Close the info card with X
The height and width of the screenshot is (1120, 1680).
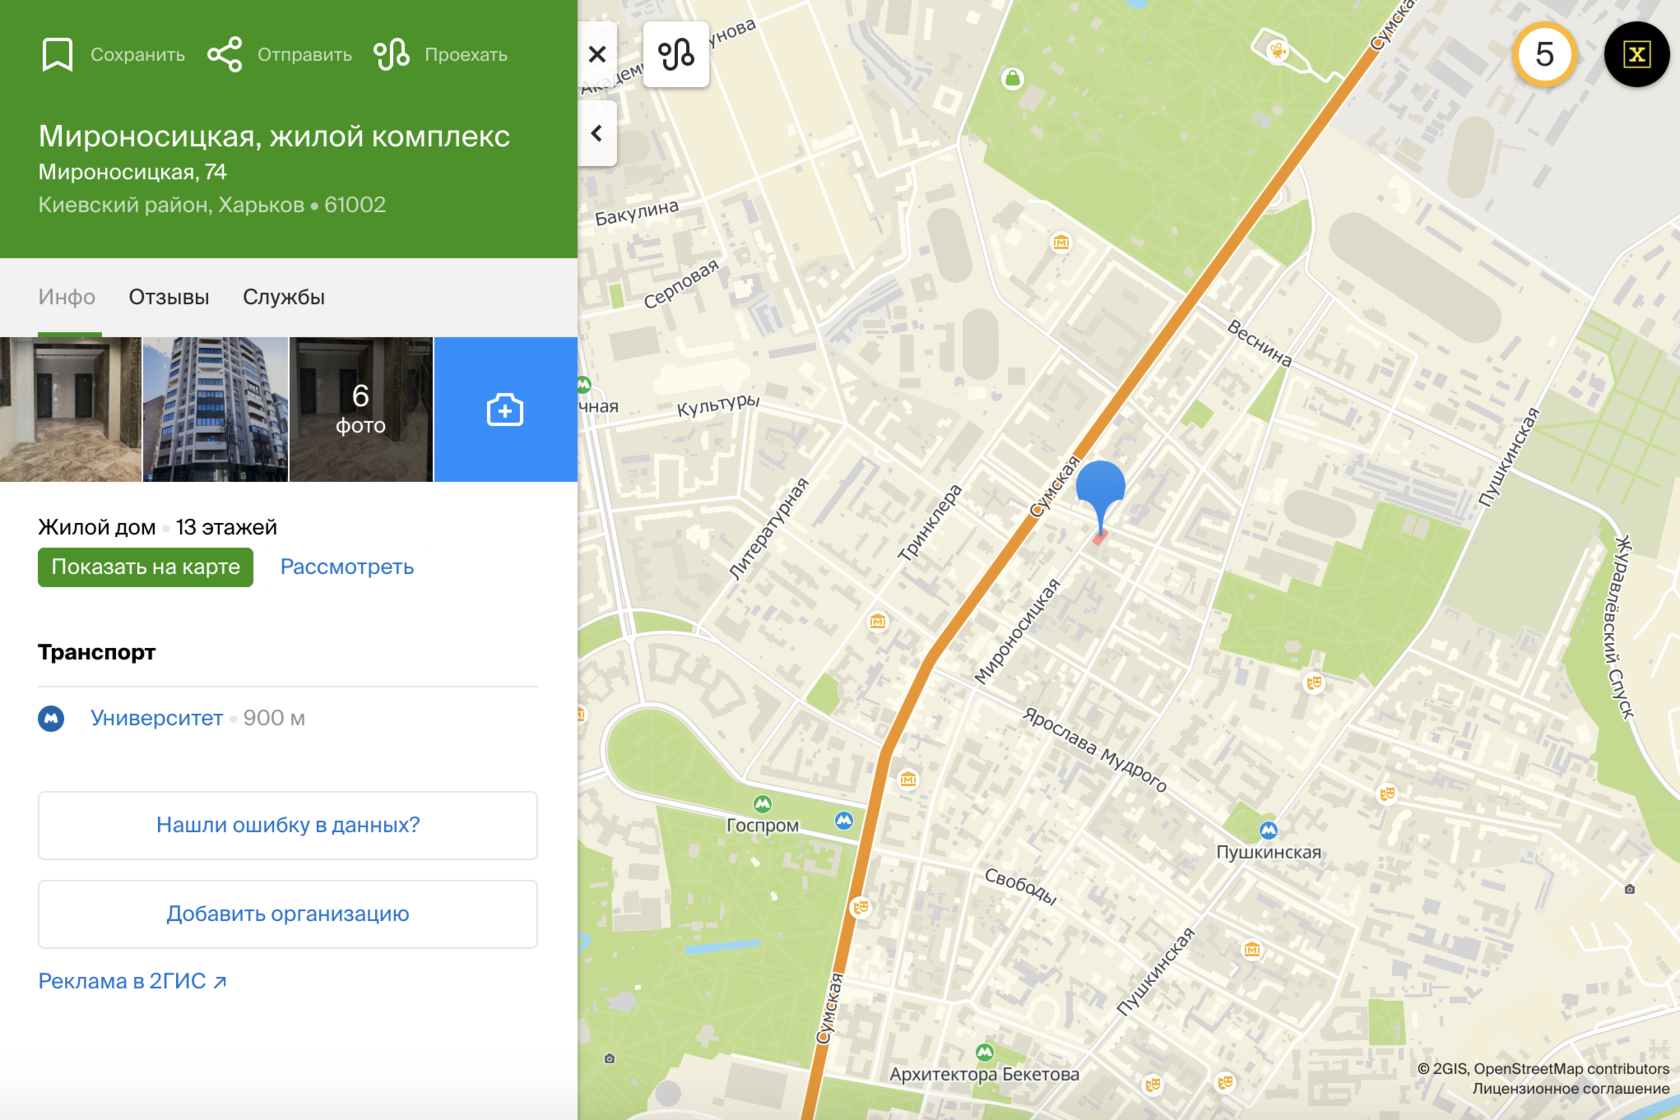(x=597, y=54)
